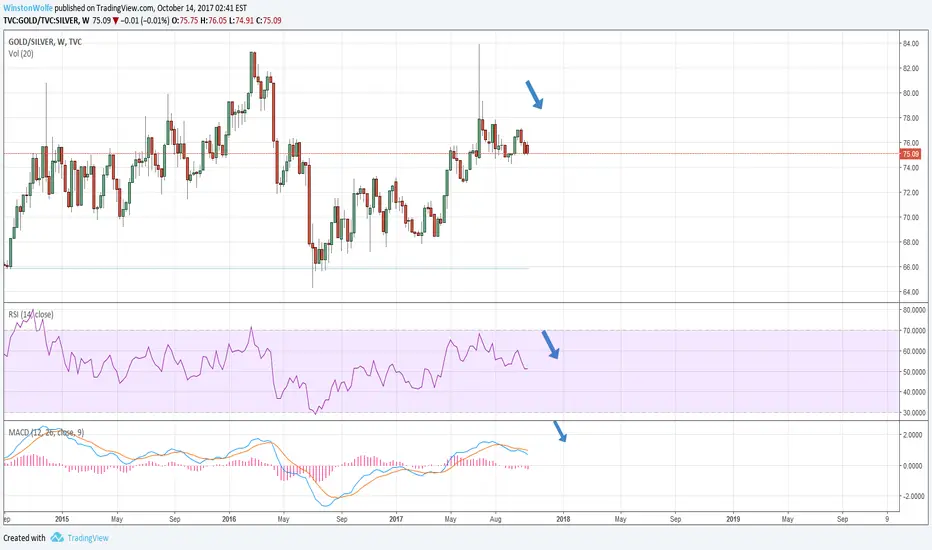Click the red 75.09 current price tag

click(x=911, y=154)
